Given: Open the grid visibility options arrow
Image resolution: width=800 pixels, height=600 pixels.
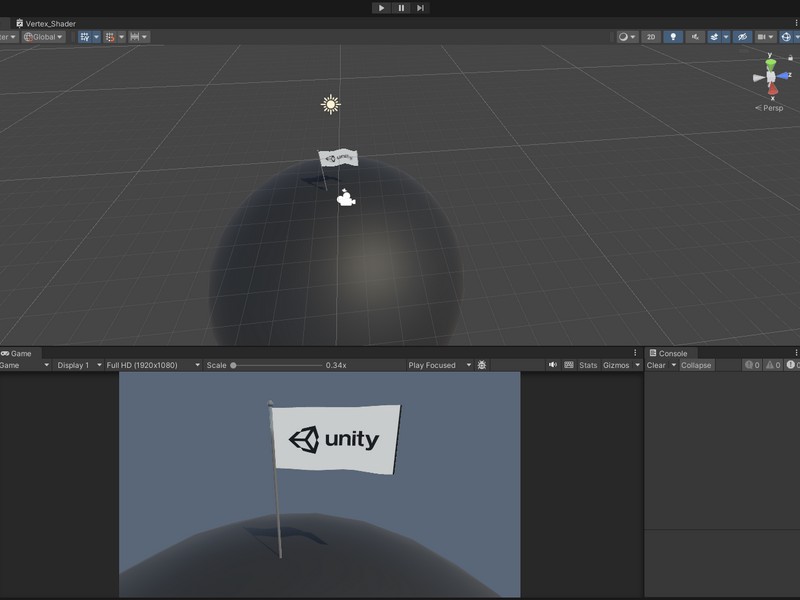Looking at the screenshot, I should [x=96, y=37].
